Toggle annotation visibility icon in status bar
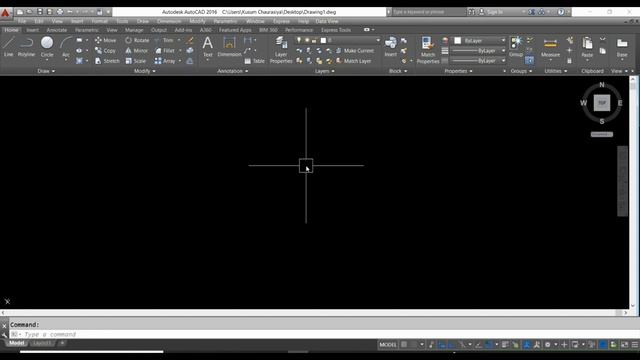 point(527,344)
